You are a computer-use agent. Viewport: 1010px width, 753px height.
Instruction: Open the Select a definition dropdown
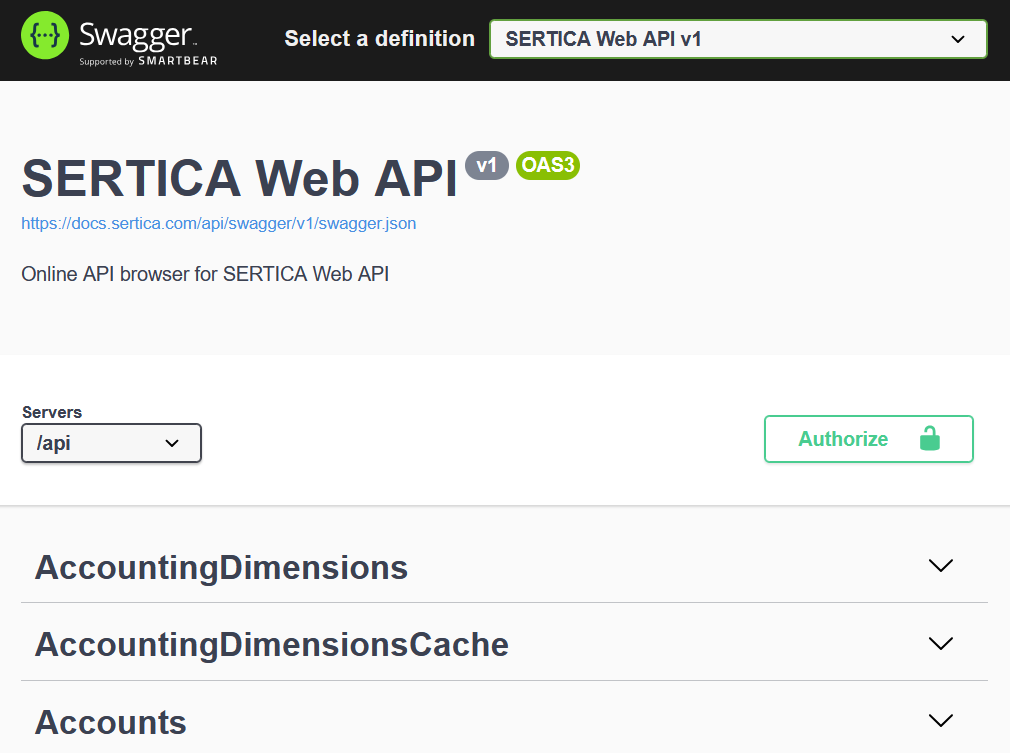click(738, 39)
